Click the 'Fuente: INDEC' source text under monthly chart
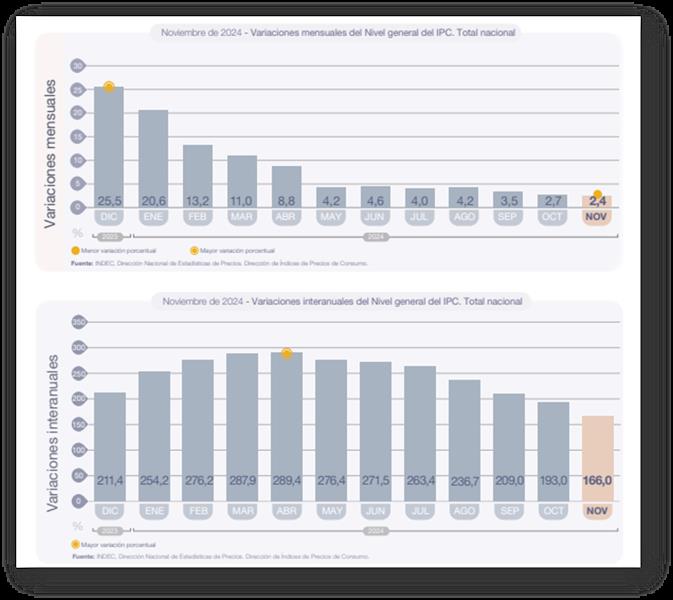 220,264
